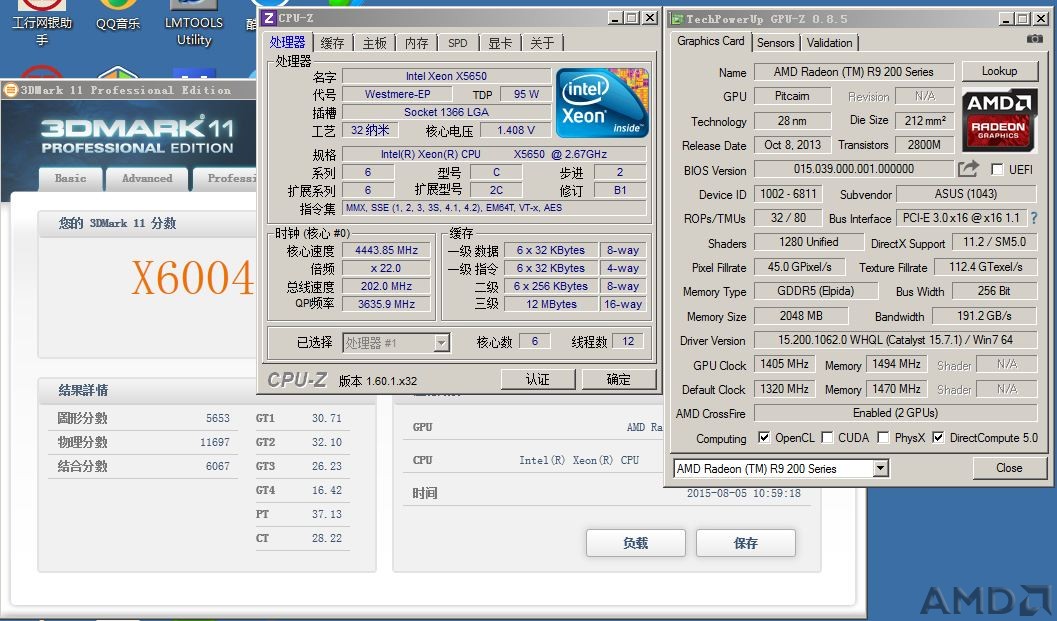Select the Graphics Card tab in GPU-Z
The image size is (1057, 621).
711,41
